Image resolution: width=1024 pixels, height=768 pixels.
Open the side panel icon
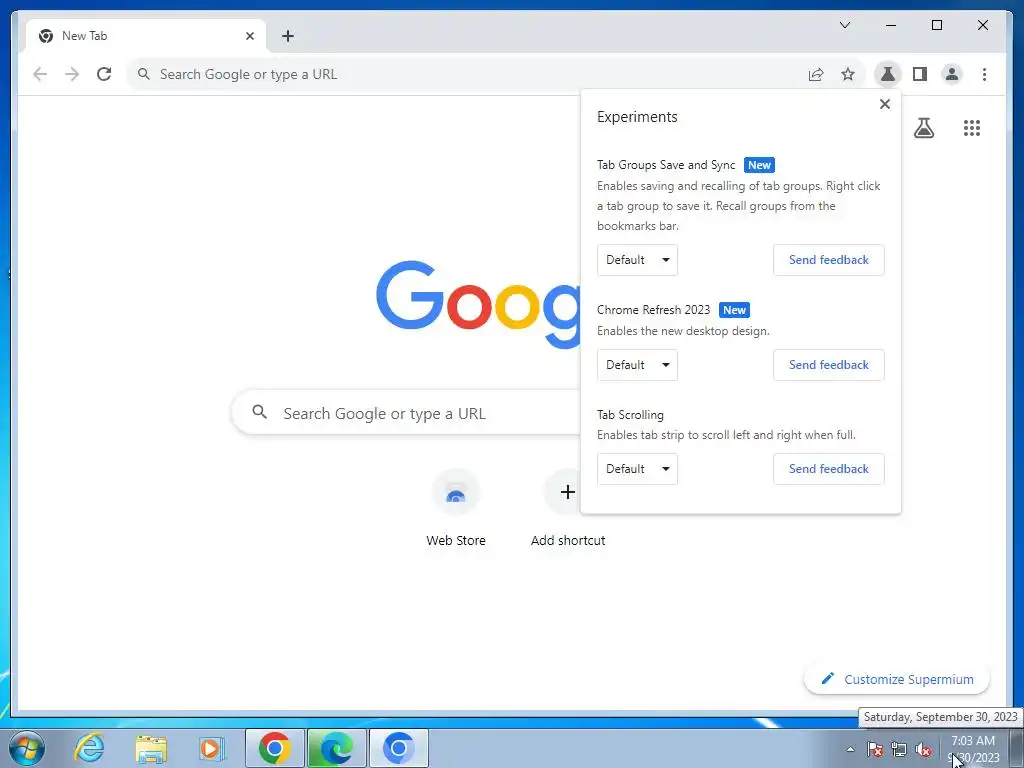920,74
